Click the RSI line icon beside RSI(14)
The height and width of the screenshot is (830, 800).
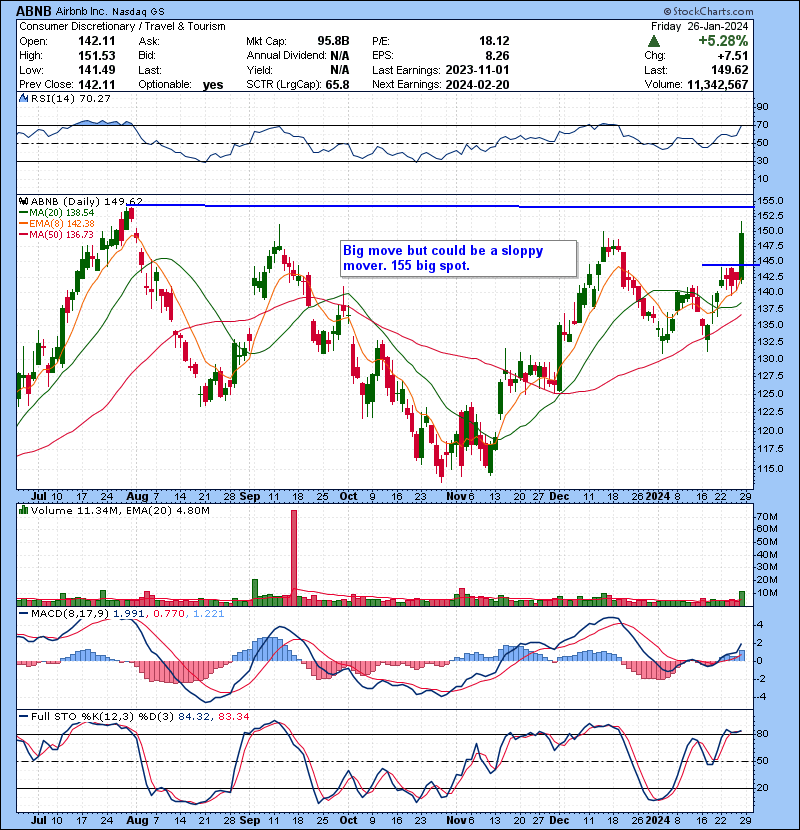[24, 98]
